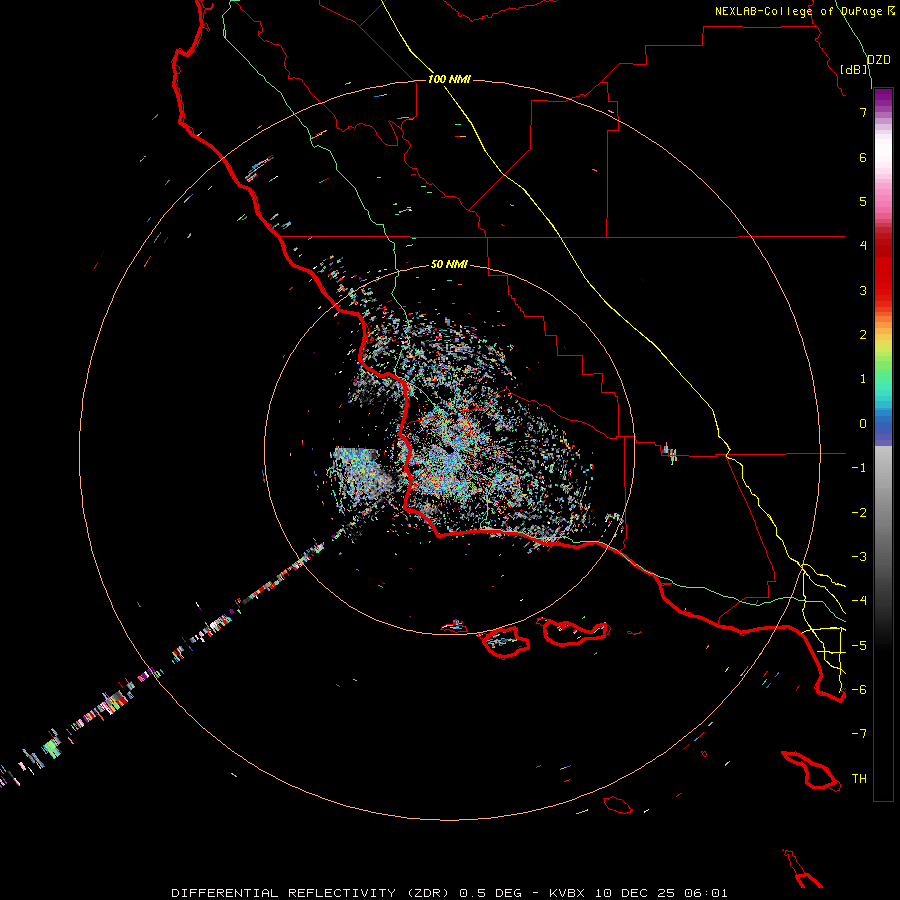The width and height of the screenshot is (900, 900).
Task: Click the 'KVBX 10 DEC 25 06:01' timestamp
Action: [x=638, y=893]
